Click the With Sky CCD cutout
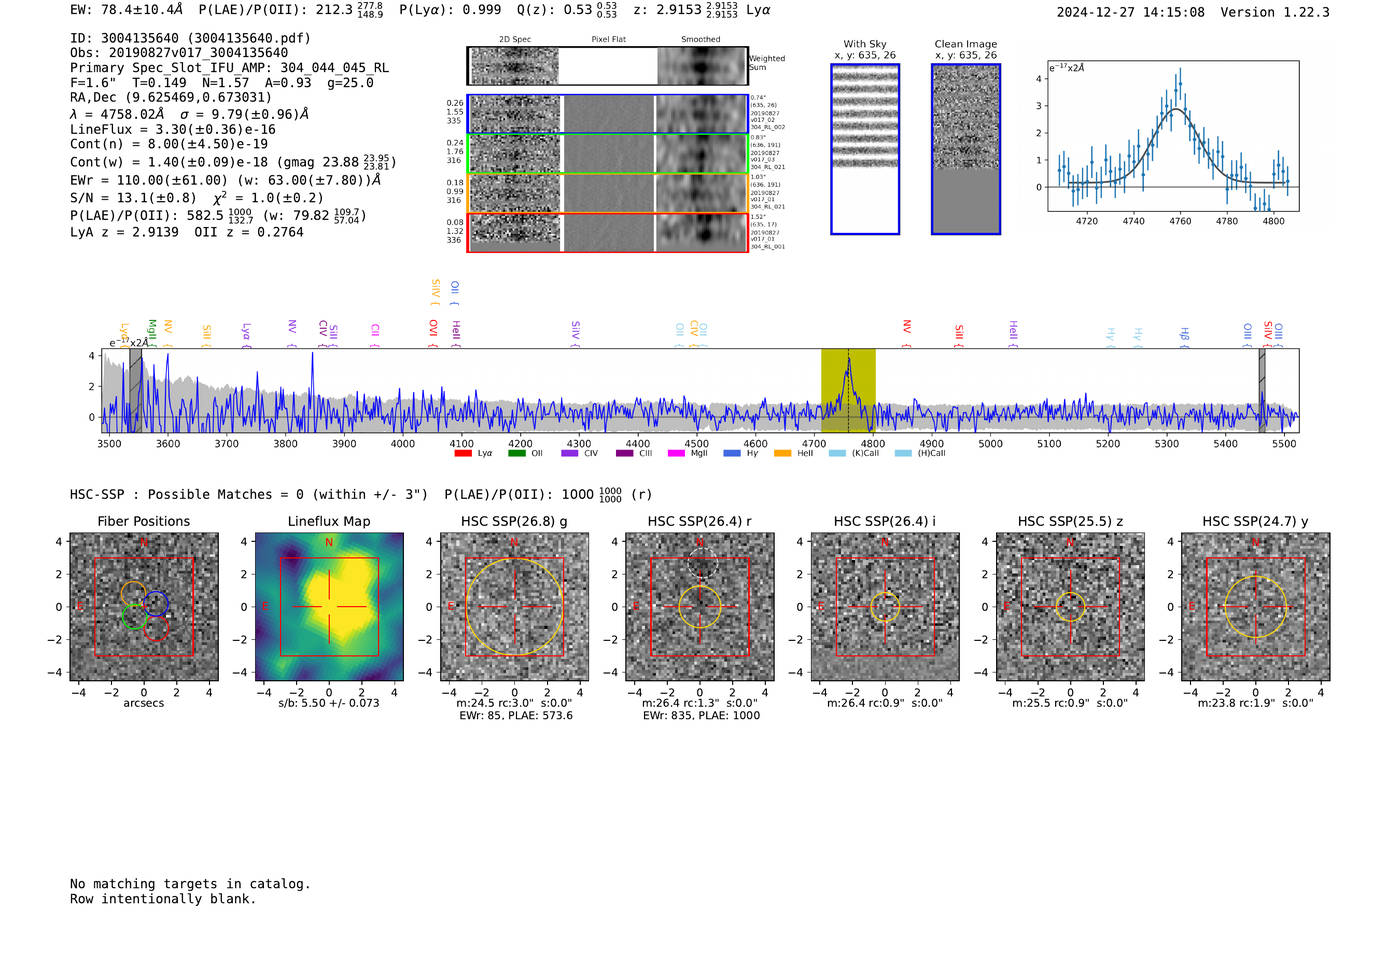This screenshot has width=1400, height=953. (x=865, y=149)
